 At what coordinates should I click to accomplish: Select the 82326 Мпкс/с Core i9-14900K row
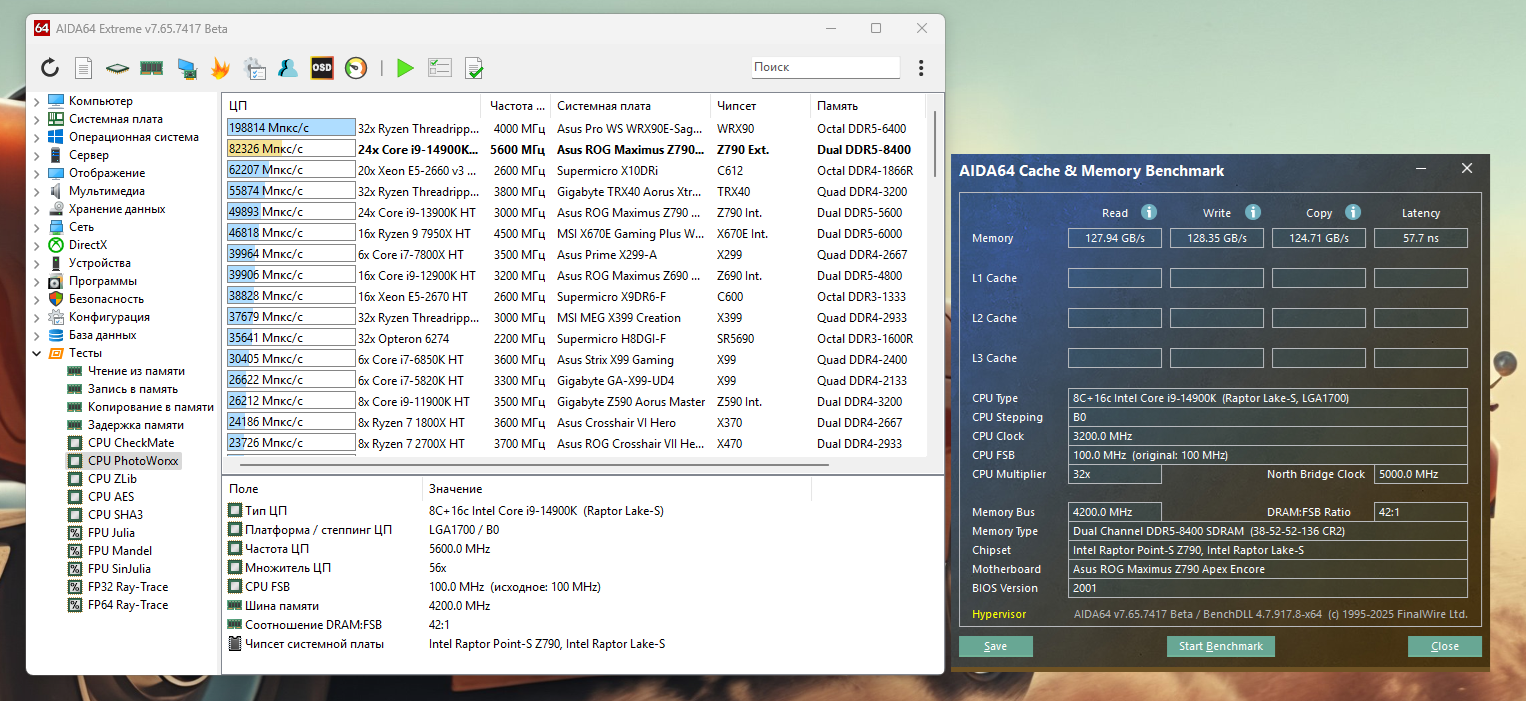(574, 149)
